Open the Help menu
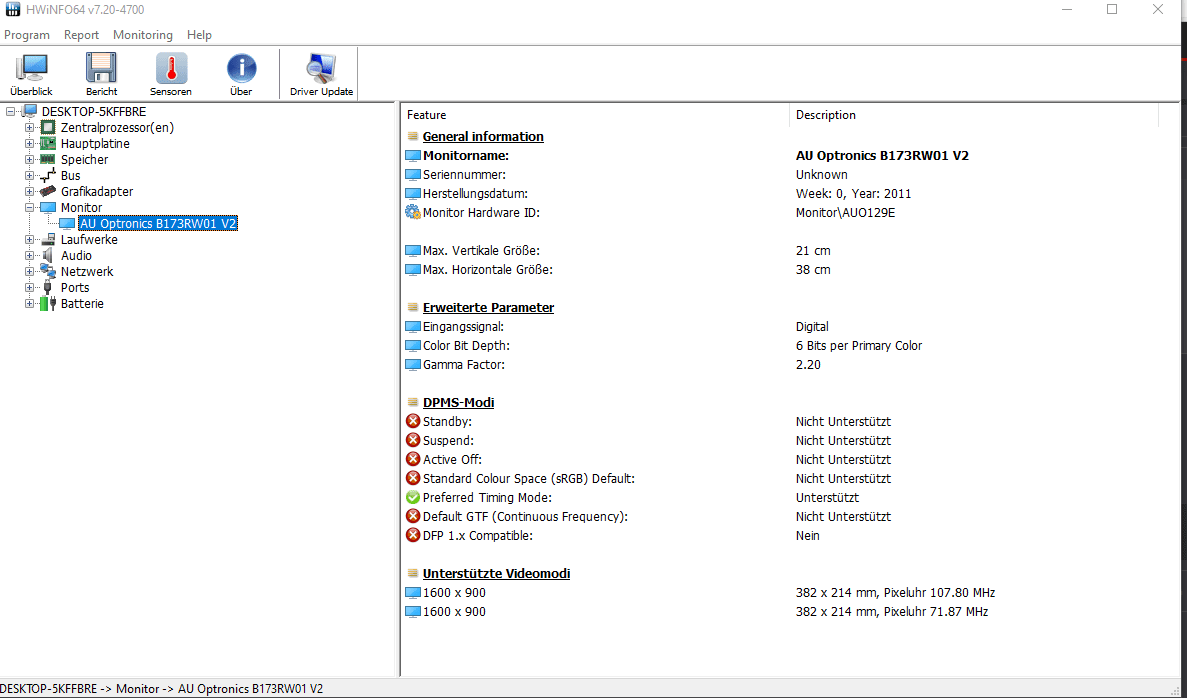This screenshot has width=1187, height=698. tap(199, 35)
